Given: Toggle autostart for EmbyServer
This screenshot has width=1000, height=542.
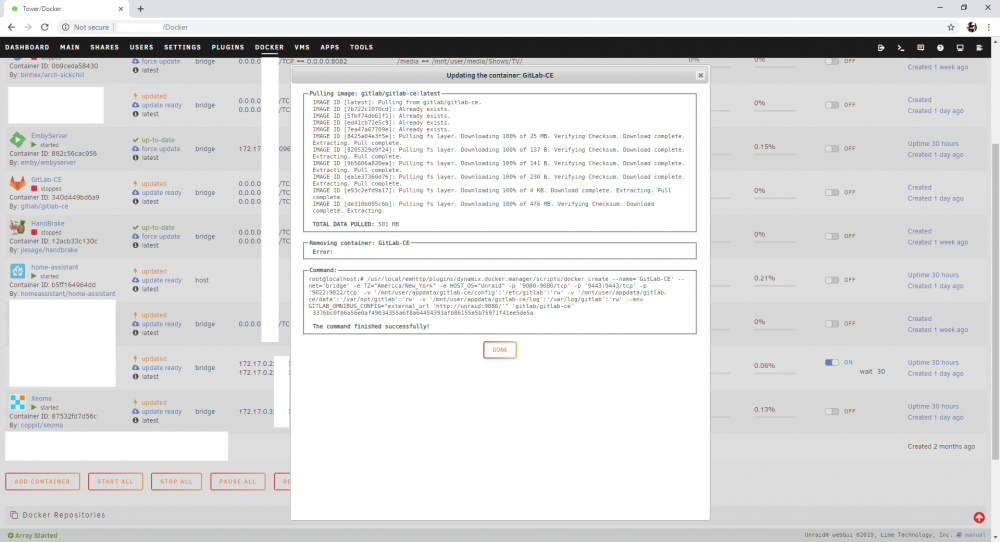Looking at the screenshot, I should coord(832,149).
